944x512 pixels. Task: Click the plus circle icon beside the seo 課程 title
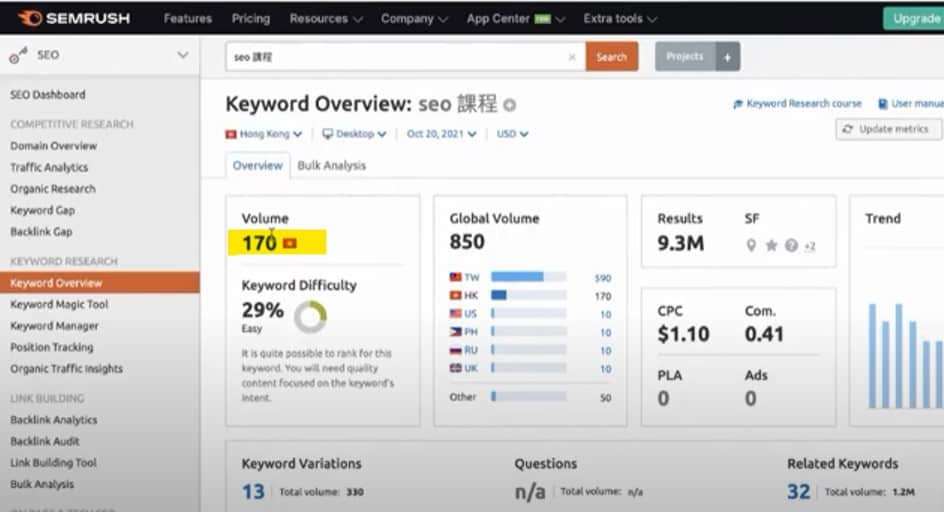[509, 105]
